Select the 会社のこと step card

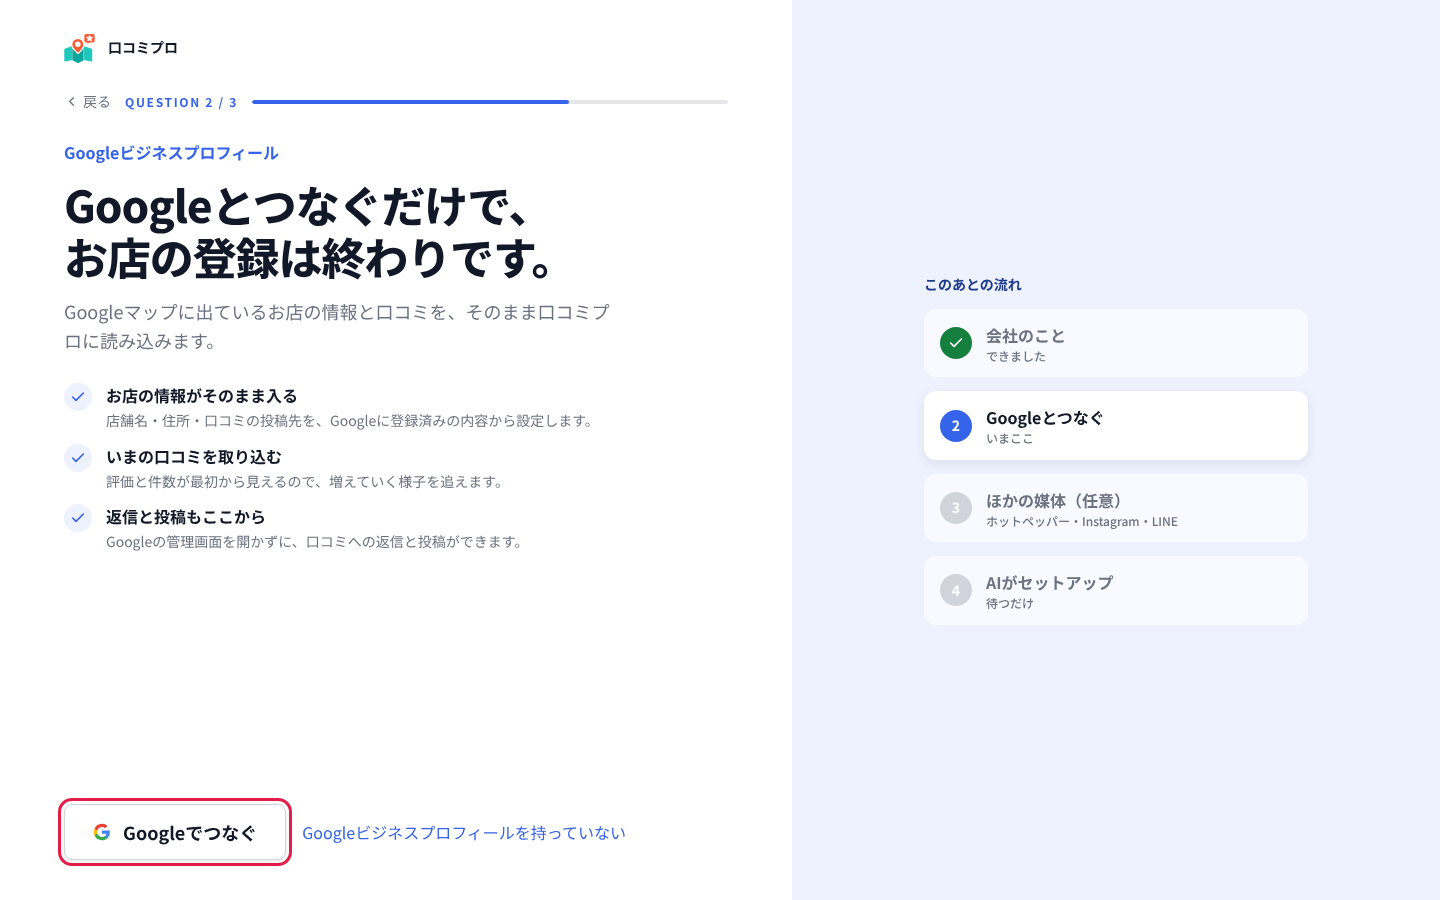[1116, 343]
